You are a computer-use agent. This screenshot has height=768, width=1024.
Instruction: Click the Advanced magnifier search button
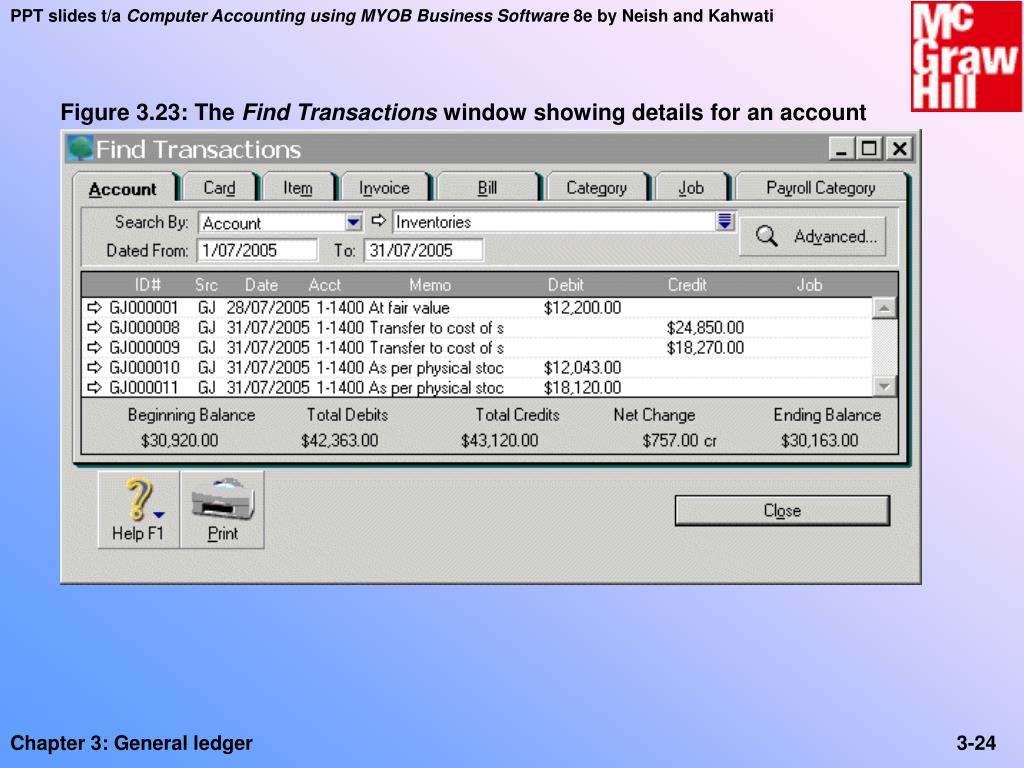(812, 236)
